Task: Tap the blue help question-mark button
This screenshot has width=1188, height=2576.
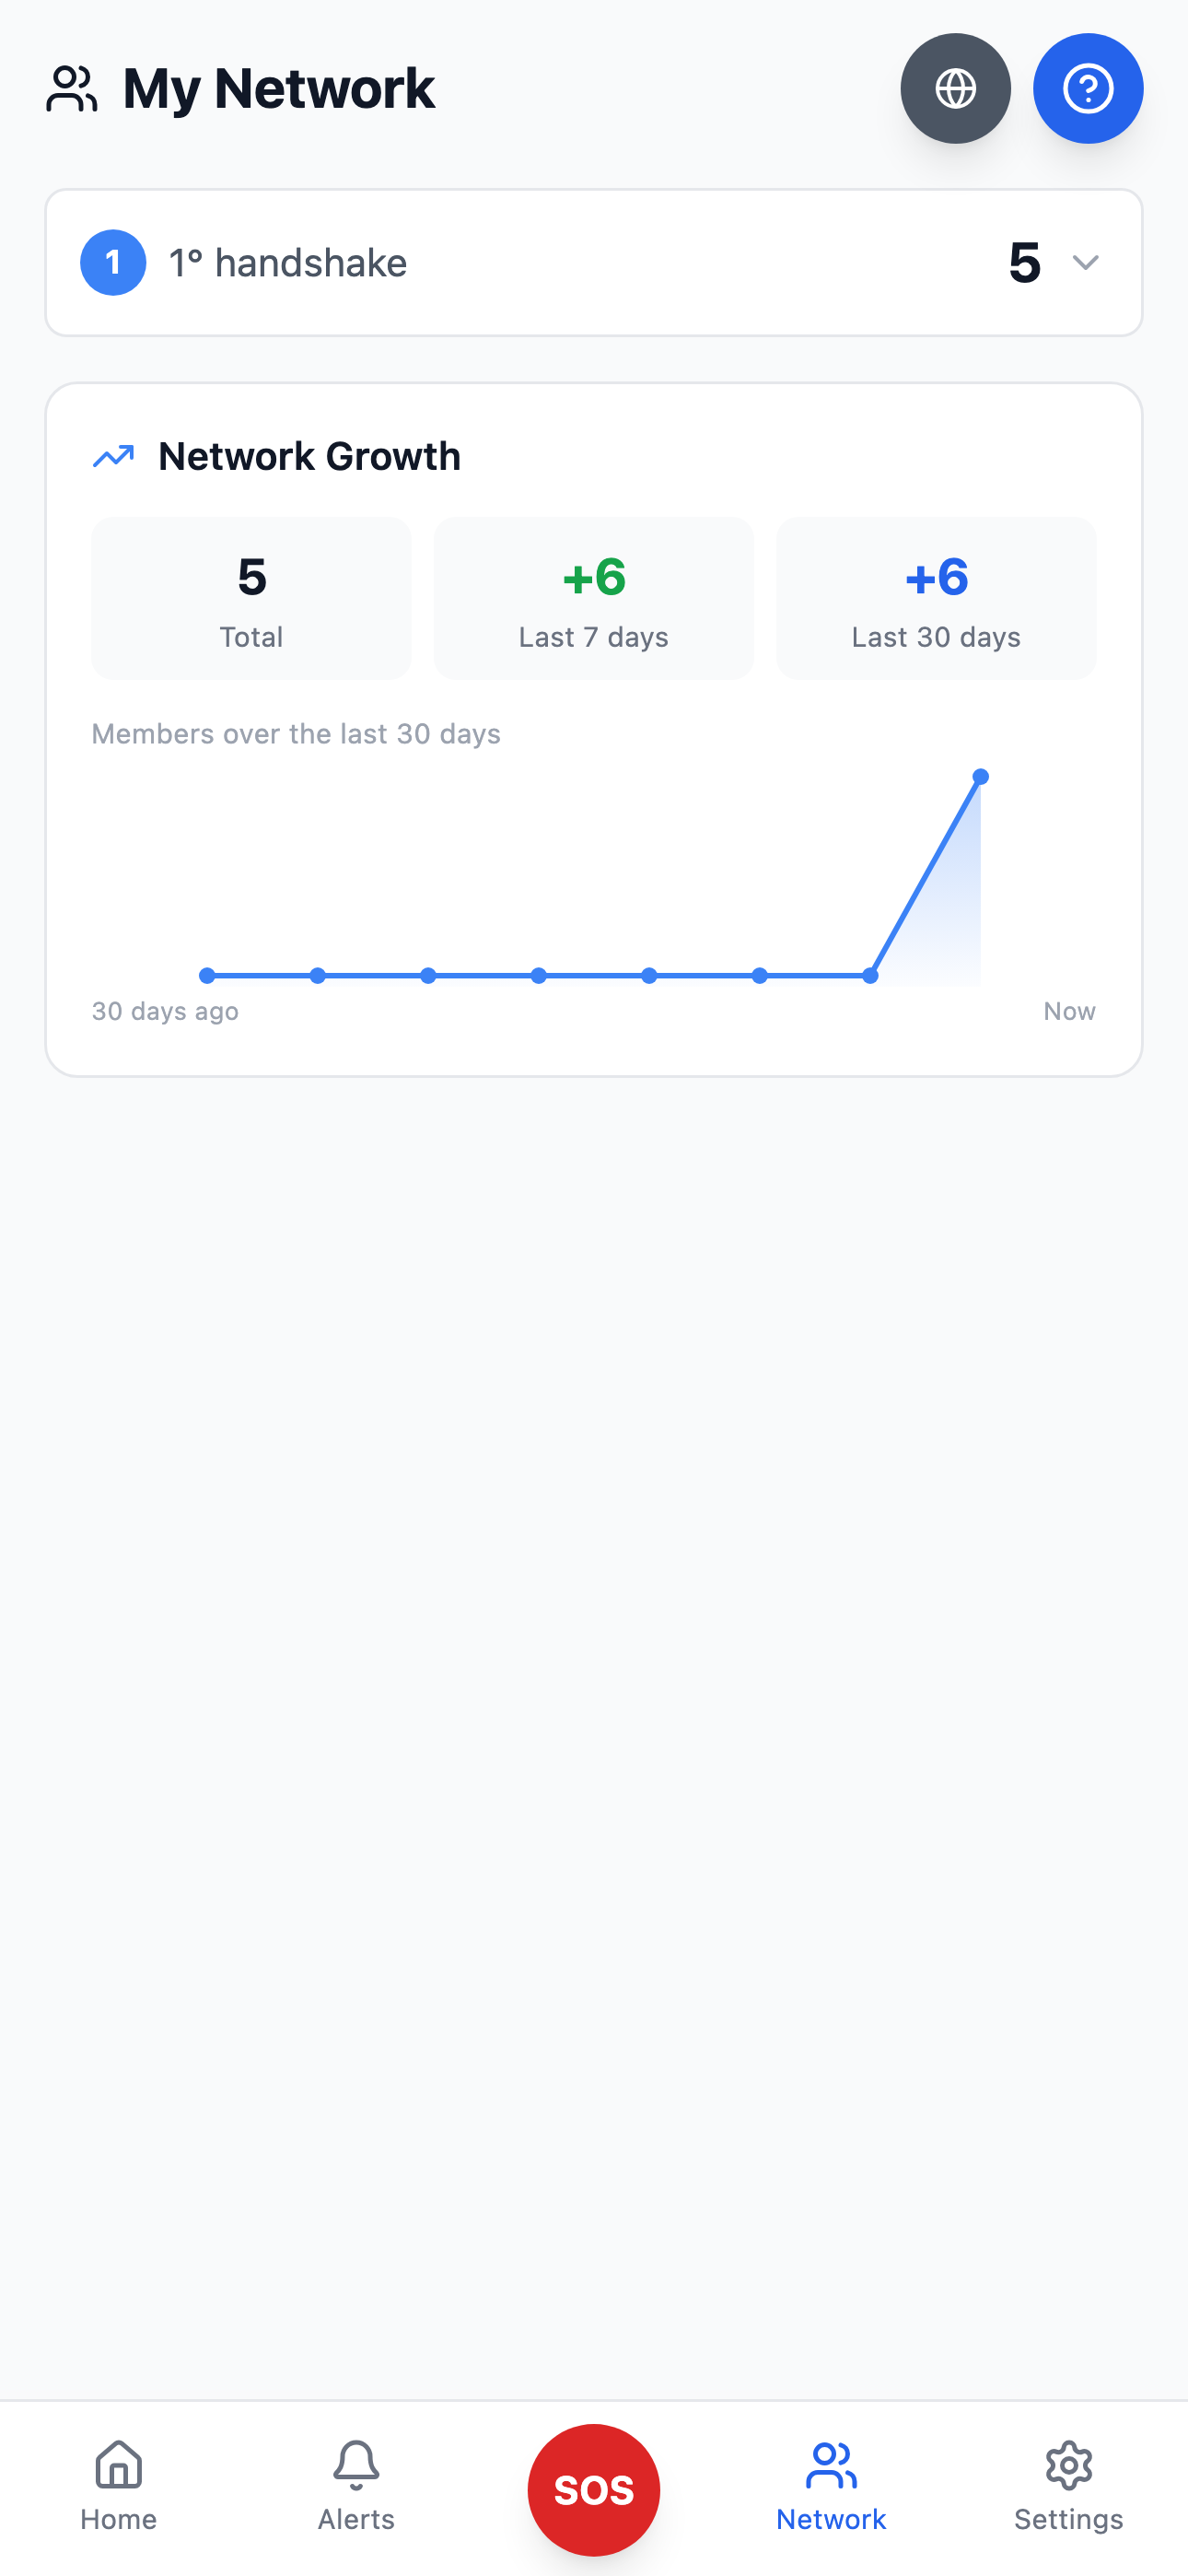Action: (1088, 88)
